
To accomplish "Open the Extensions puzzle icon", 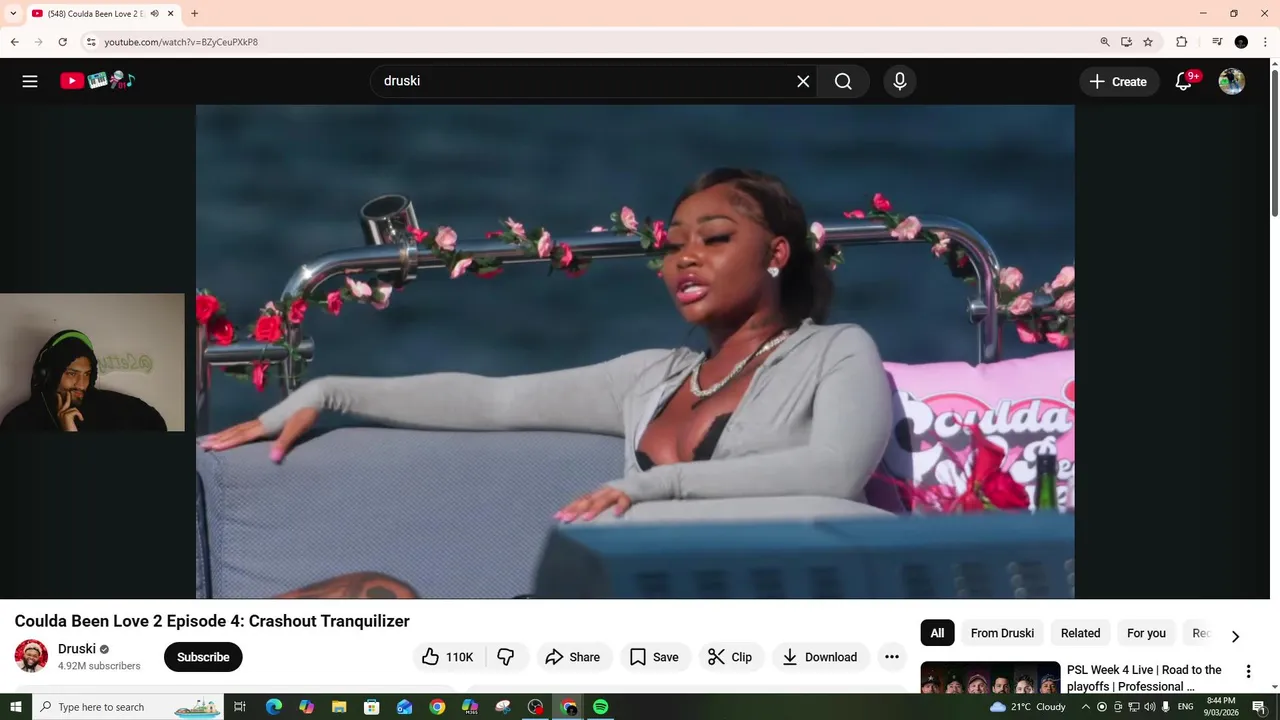I will click(1181, 42).
